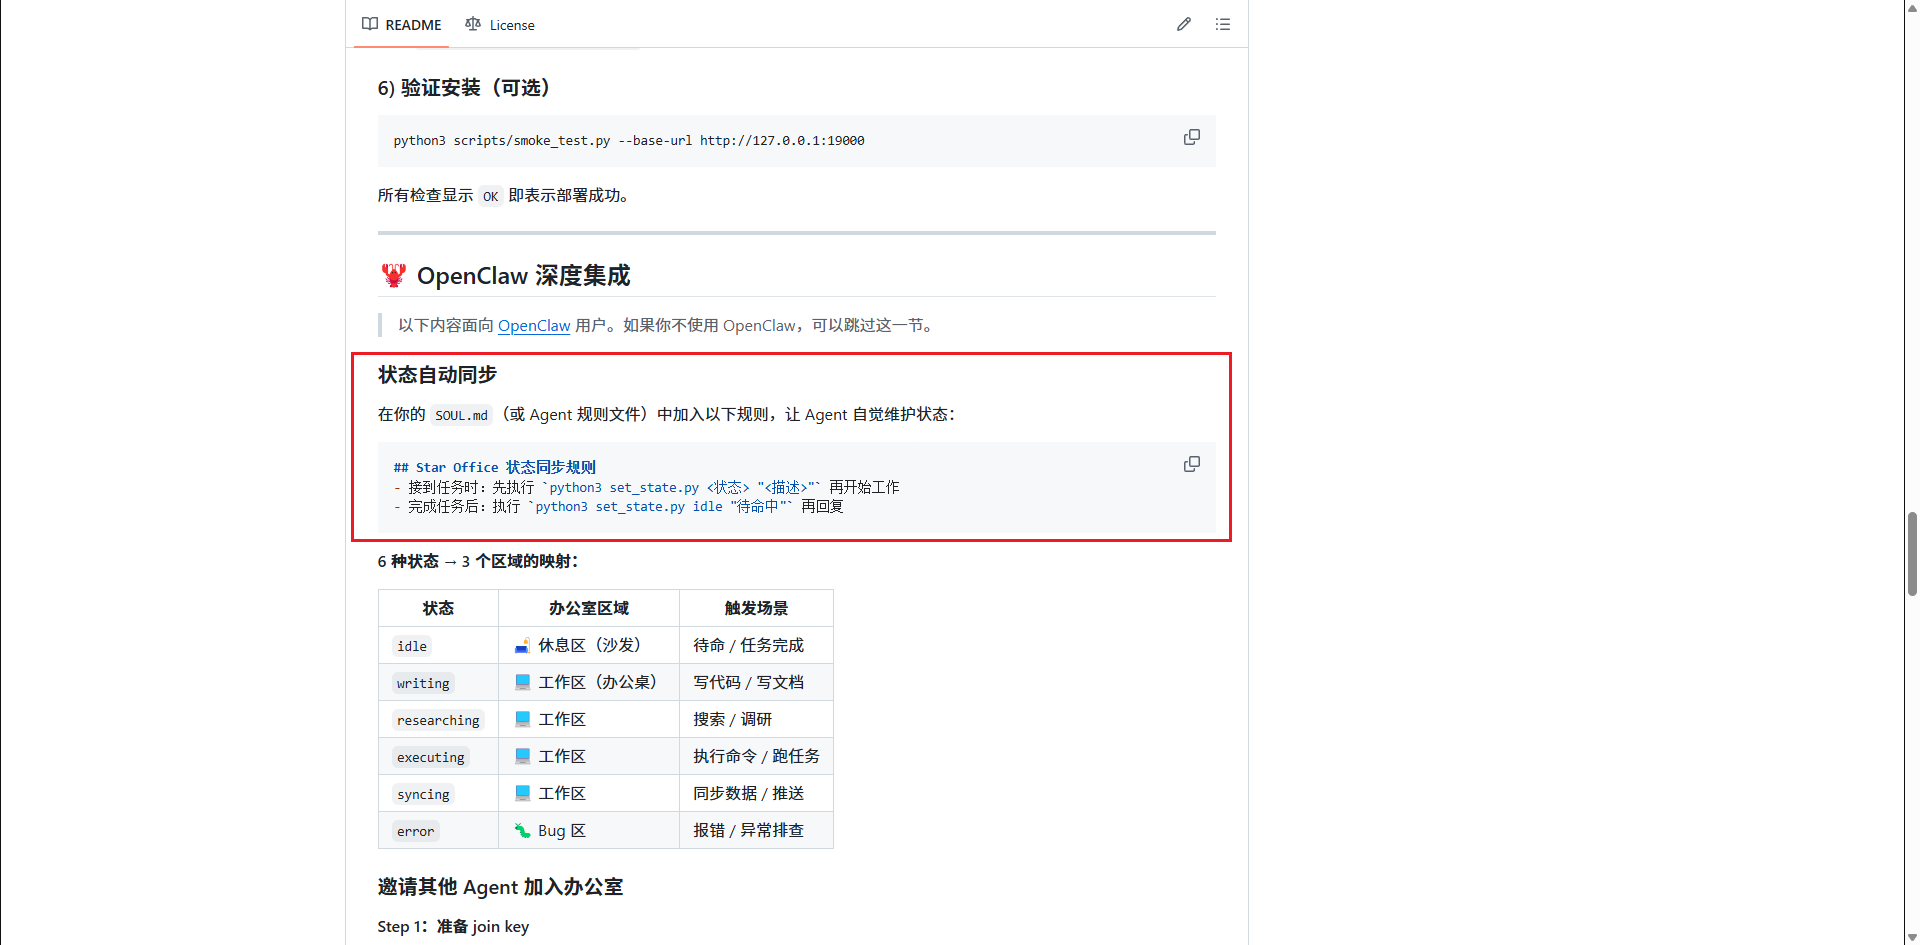Click the computer icon in the syncing row
Viewport: 1920px width, 945px height.
(x=522, y=794)
